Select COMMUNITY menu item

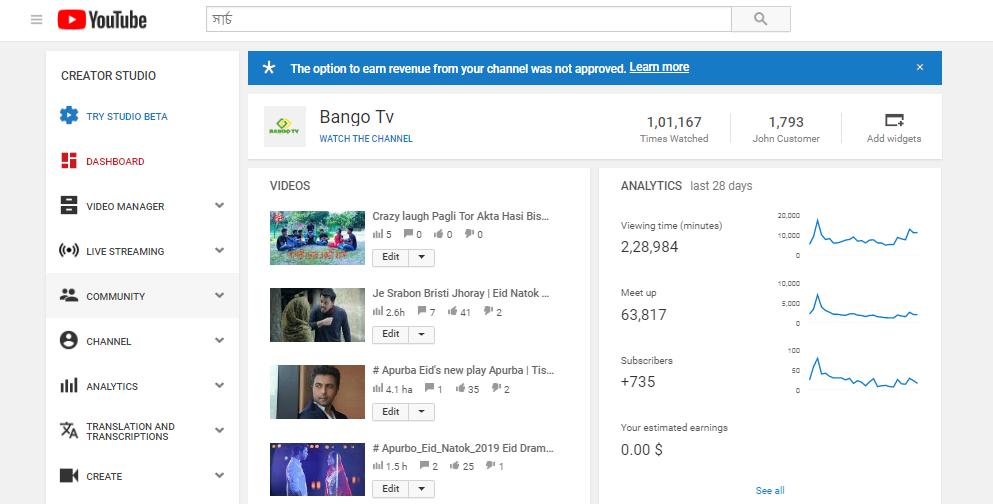[x=116, y=296]
